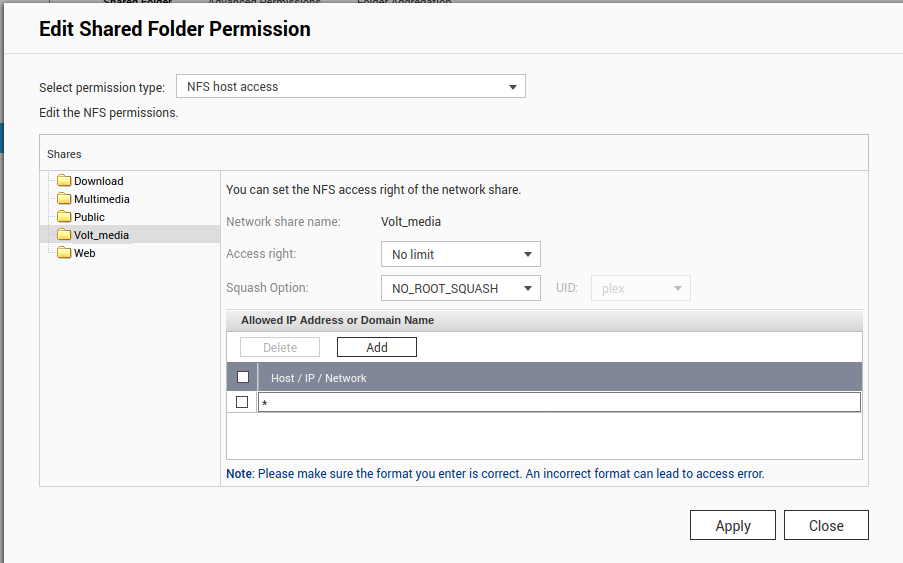The image size is (903, 563).
Task: Click the Delete button
Action: tap(280, 347)
